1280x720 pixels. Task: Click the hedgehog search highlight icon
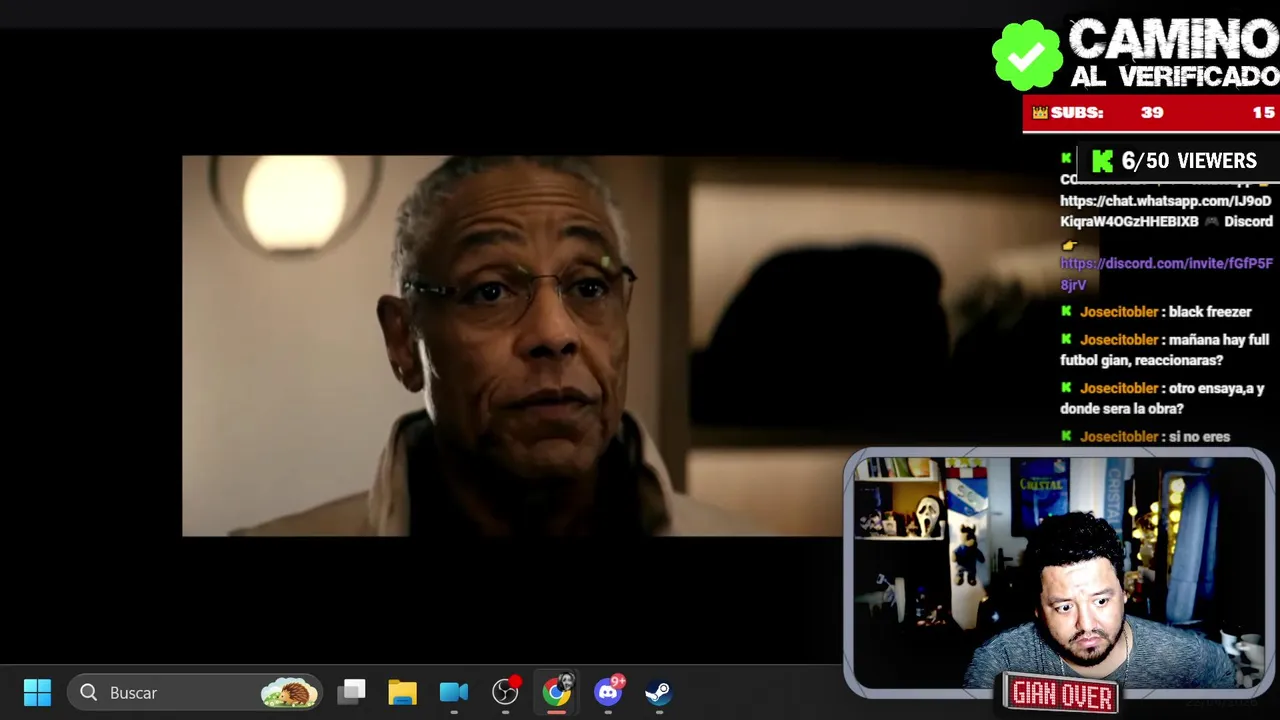[x=289, y=692]
